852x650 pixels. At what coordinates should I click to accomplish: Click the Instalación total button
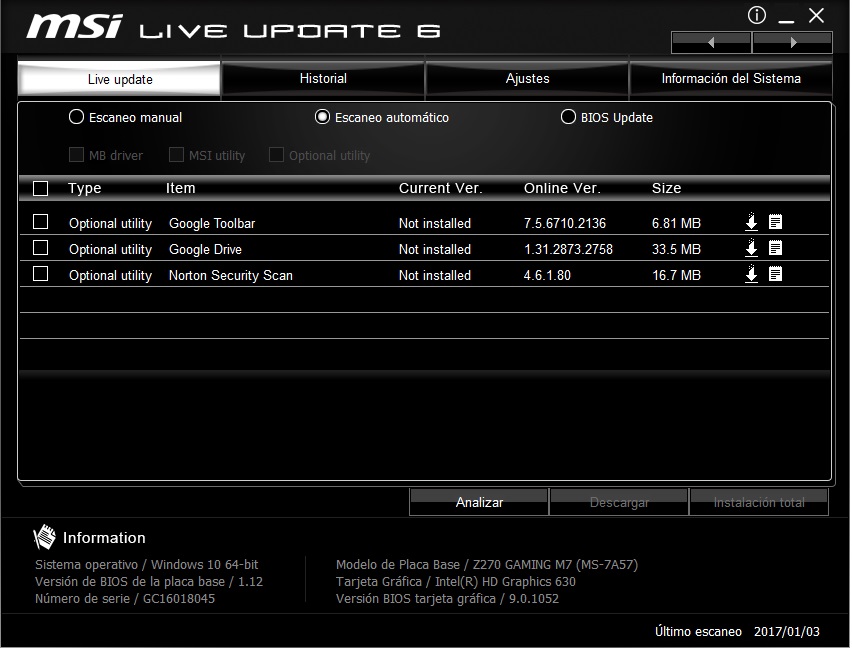(759, 502)
